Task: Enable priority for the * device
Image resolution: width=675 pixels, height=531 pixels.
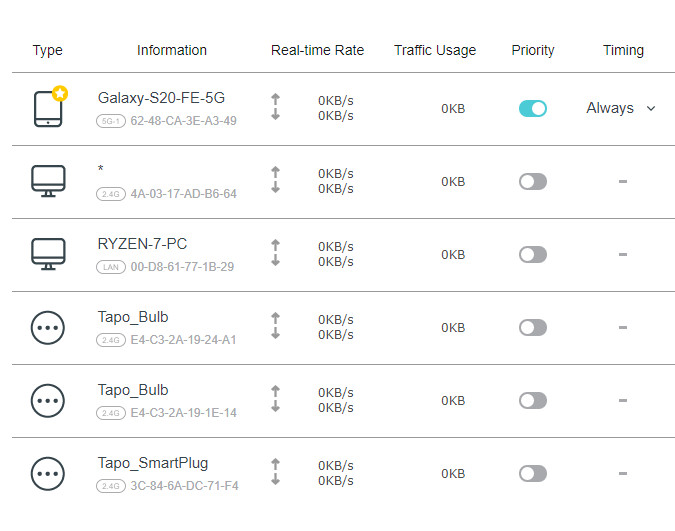Action: pyautogui.click(x=533, y=181)
